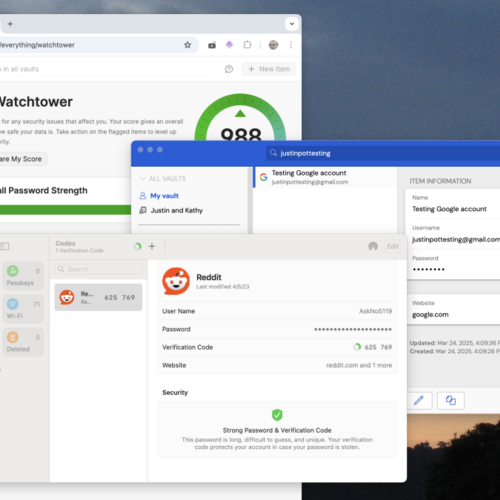
Task: Click the Share My Score button
Action: pos(23,159)
